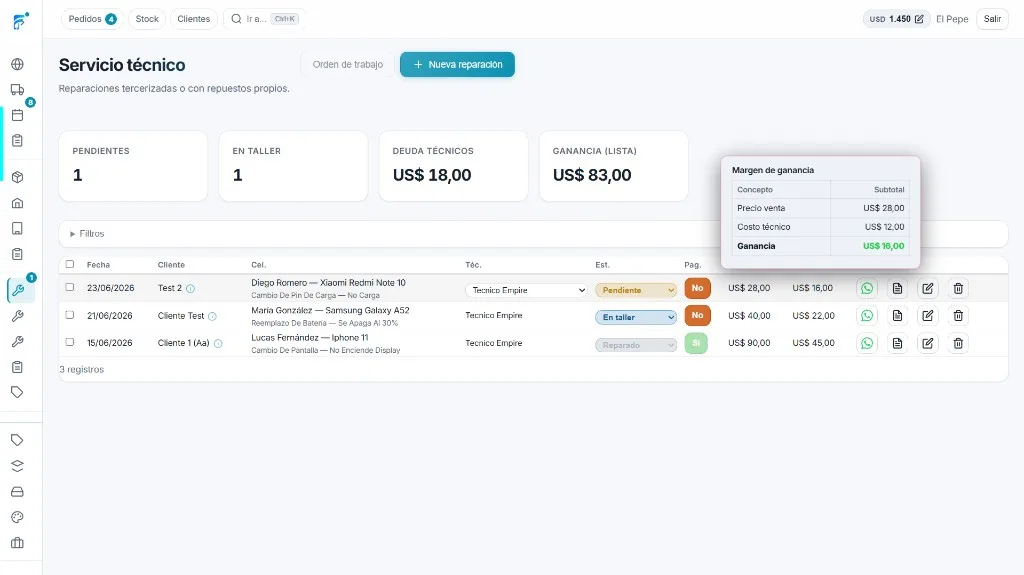Click the Orden de trabajo button

pos(347,65)
